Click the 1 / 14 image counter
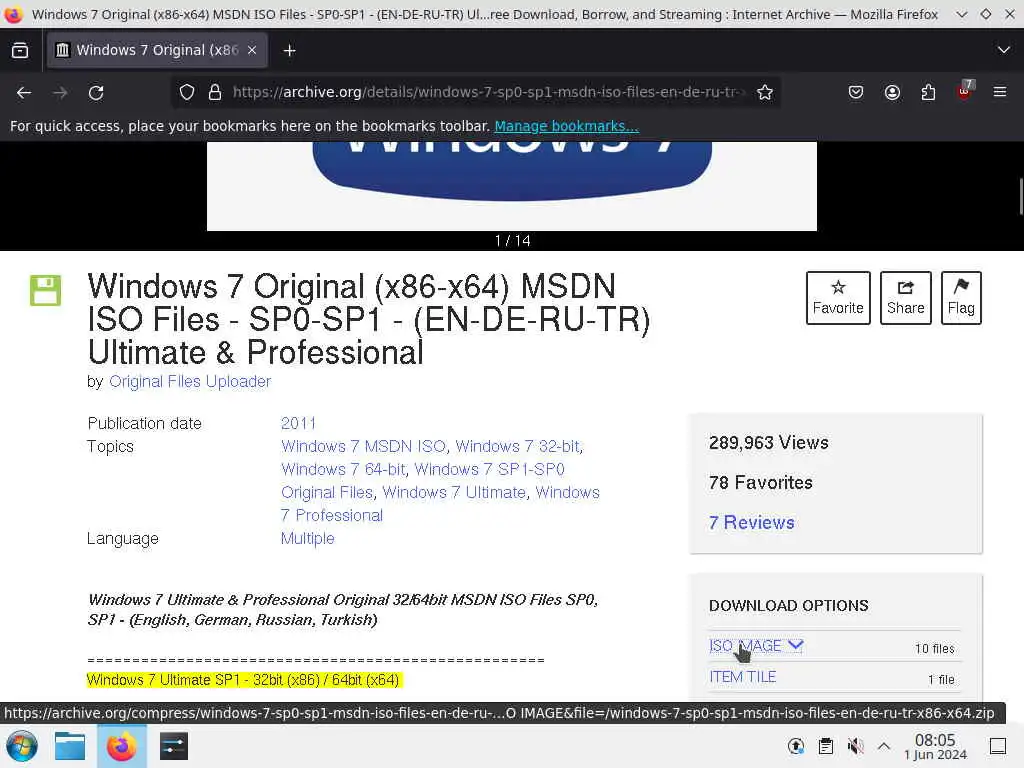The image size is (1024, 768). pyautogui.click(x=512, y=240)
